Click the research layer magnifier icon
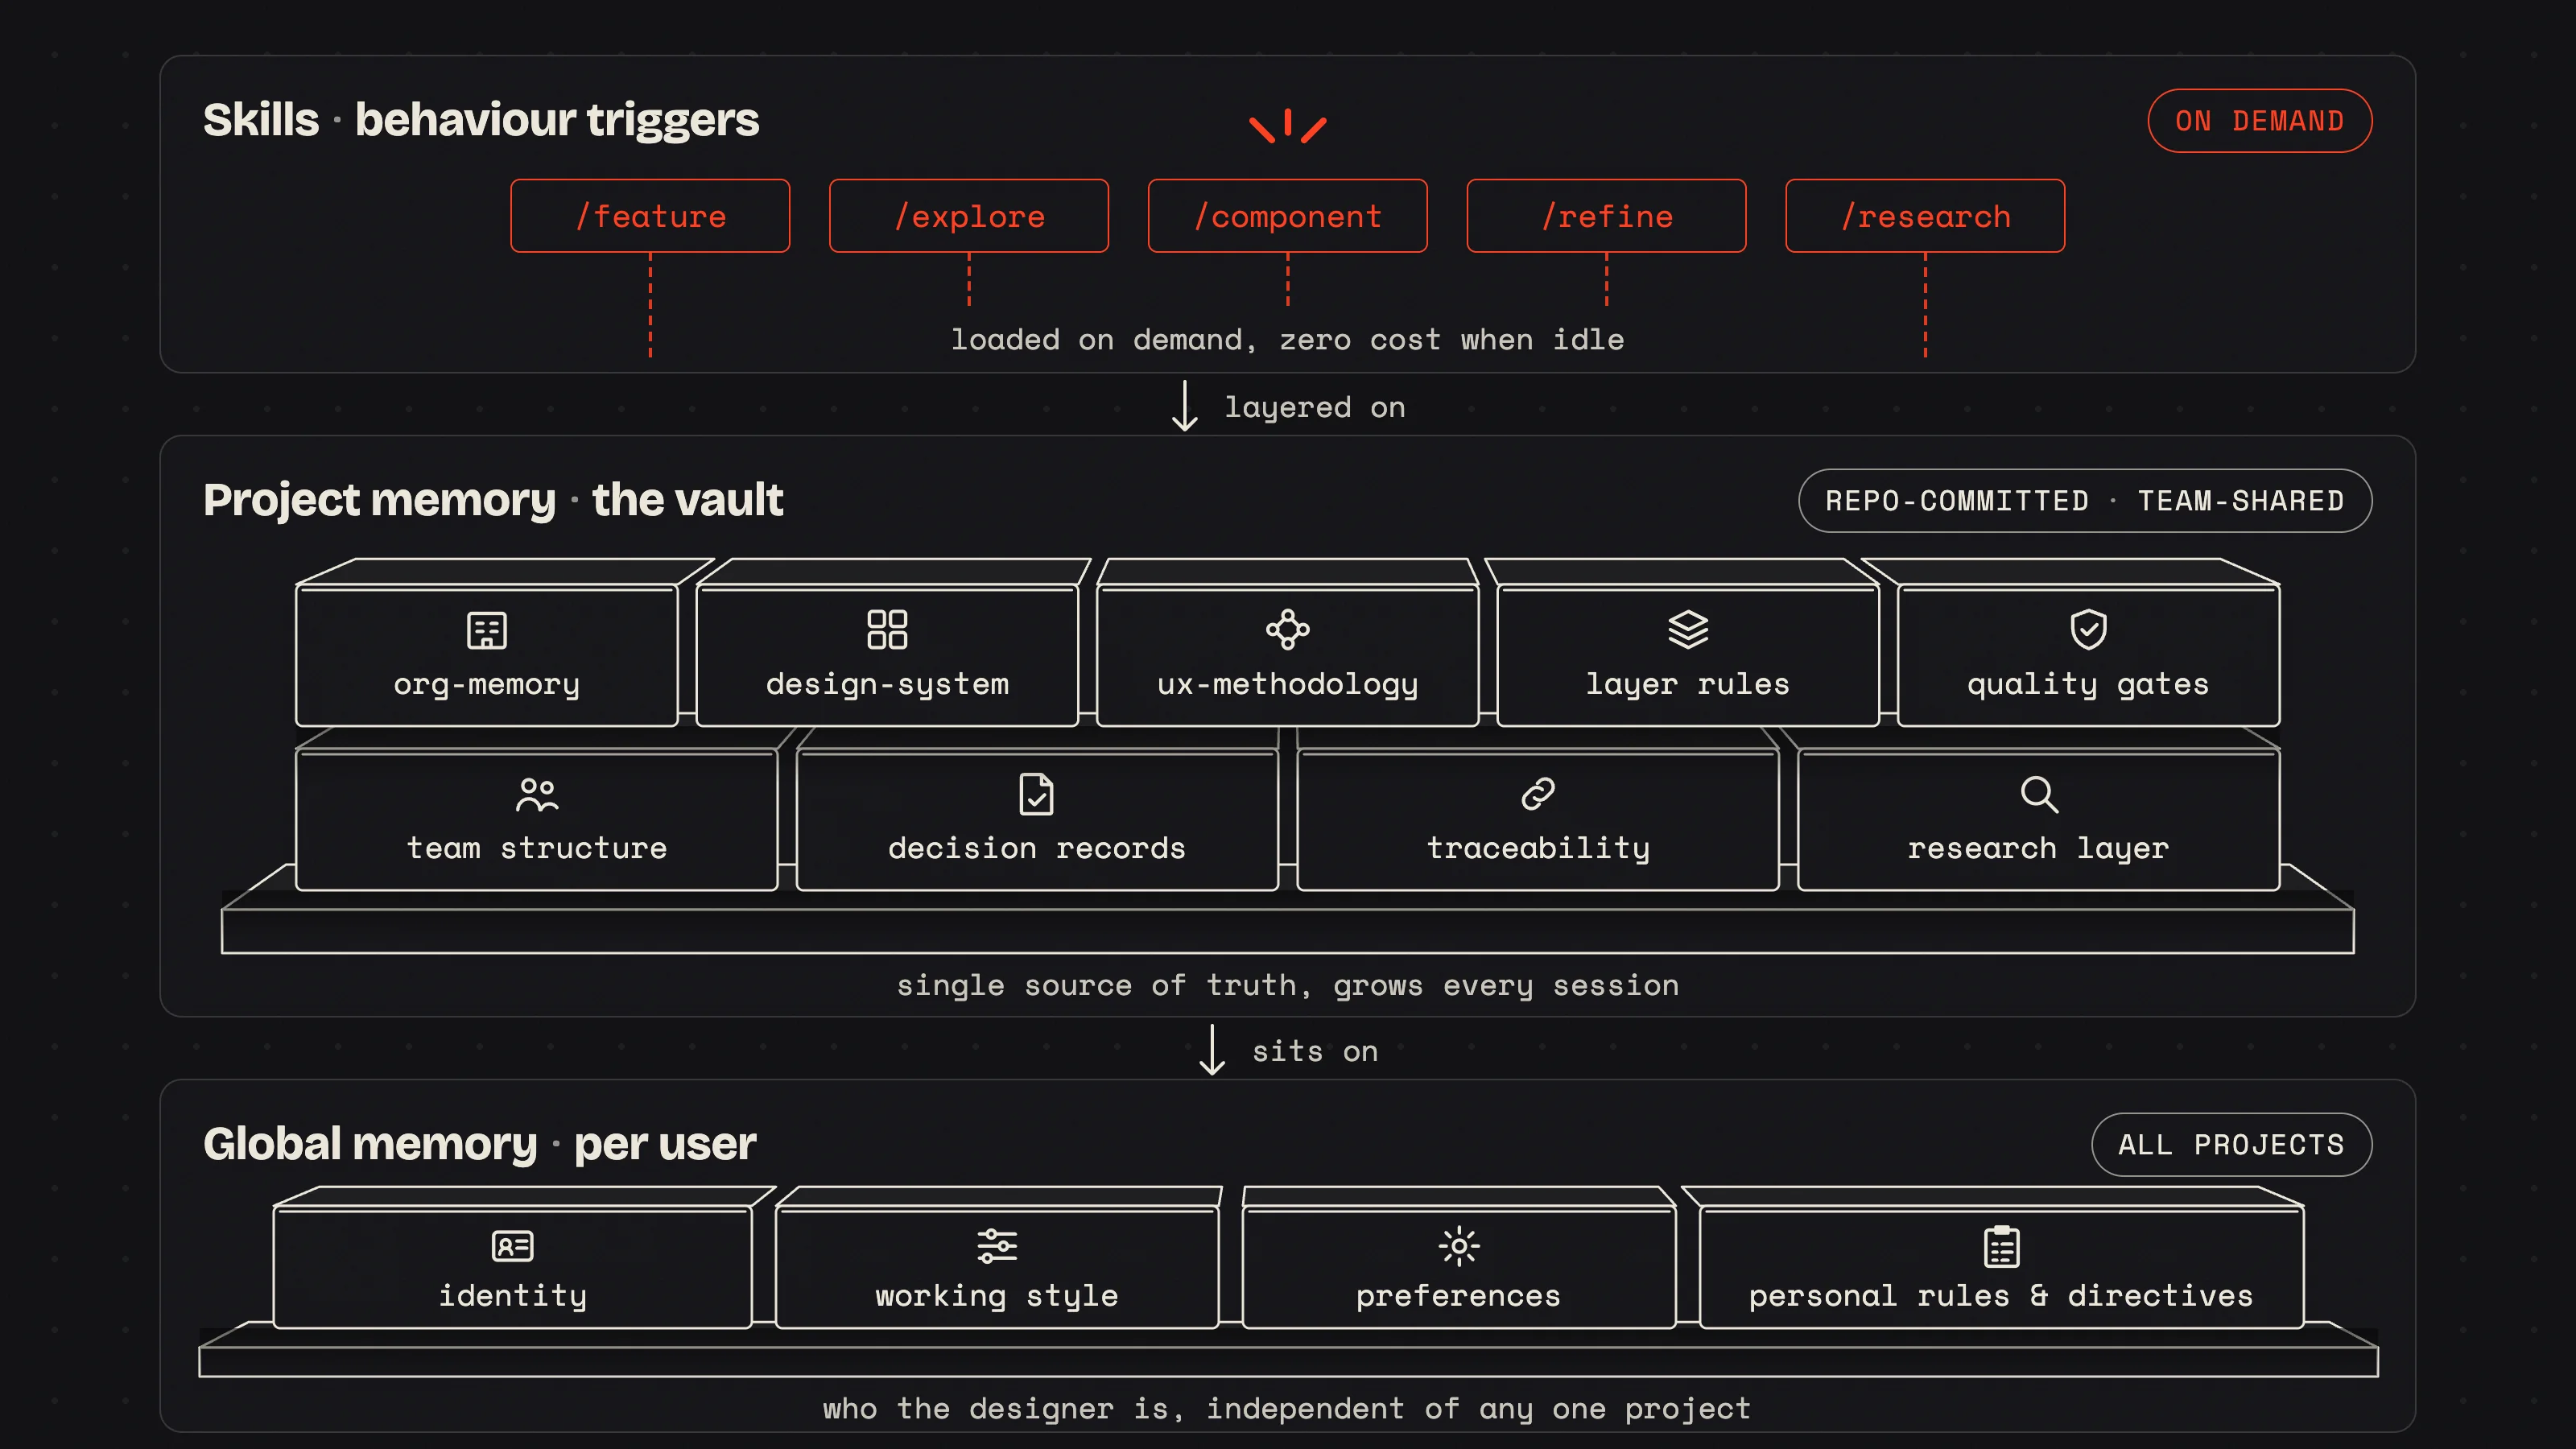This screenshot has width=2576, height=1449. [x=2039, y=795]
